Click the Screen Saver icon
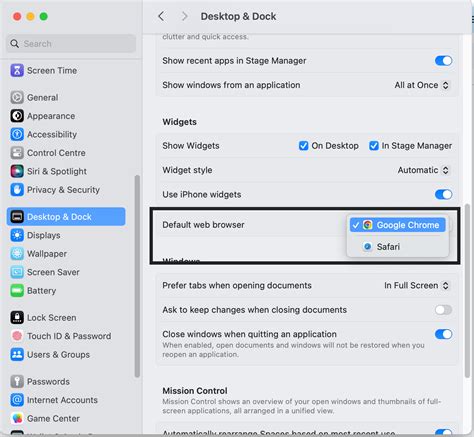This screenshot has height=437, width=474. tap(17, 272)
